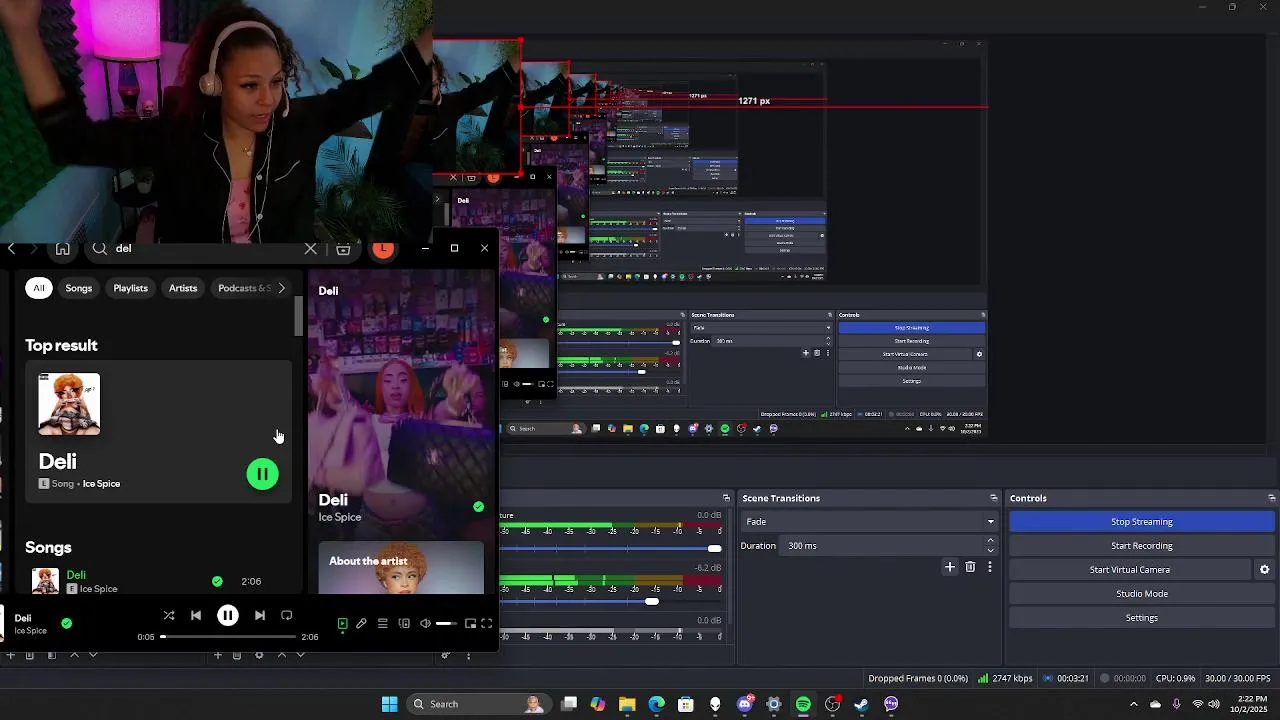Open lyrics with microphone icon

361,623
